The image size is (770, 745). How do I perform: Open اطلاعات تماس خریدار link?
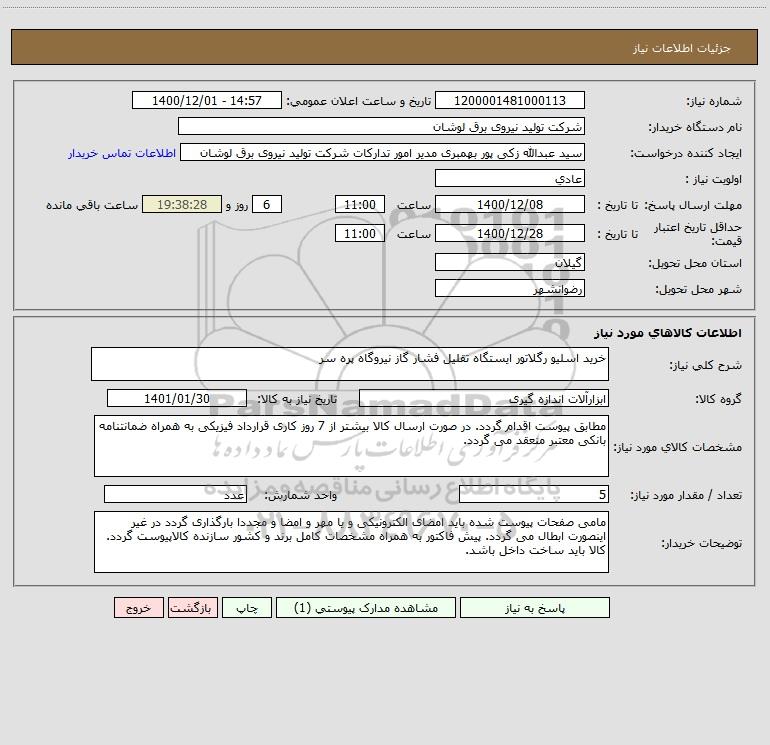[122, 153]
